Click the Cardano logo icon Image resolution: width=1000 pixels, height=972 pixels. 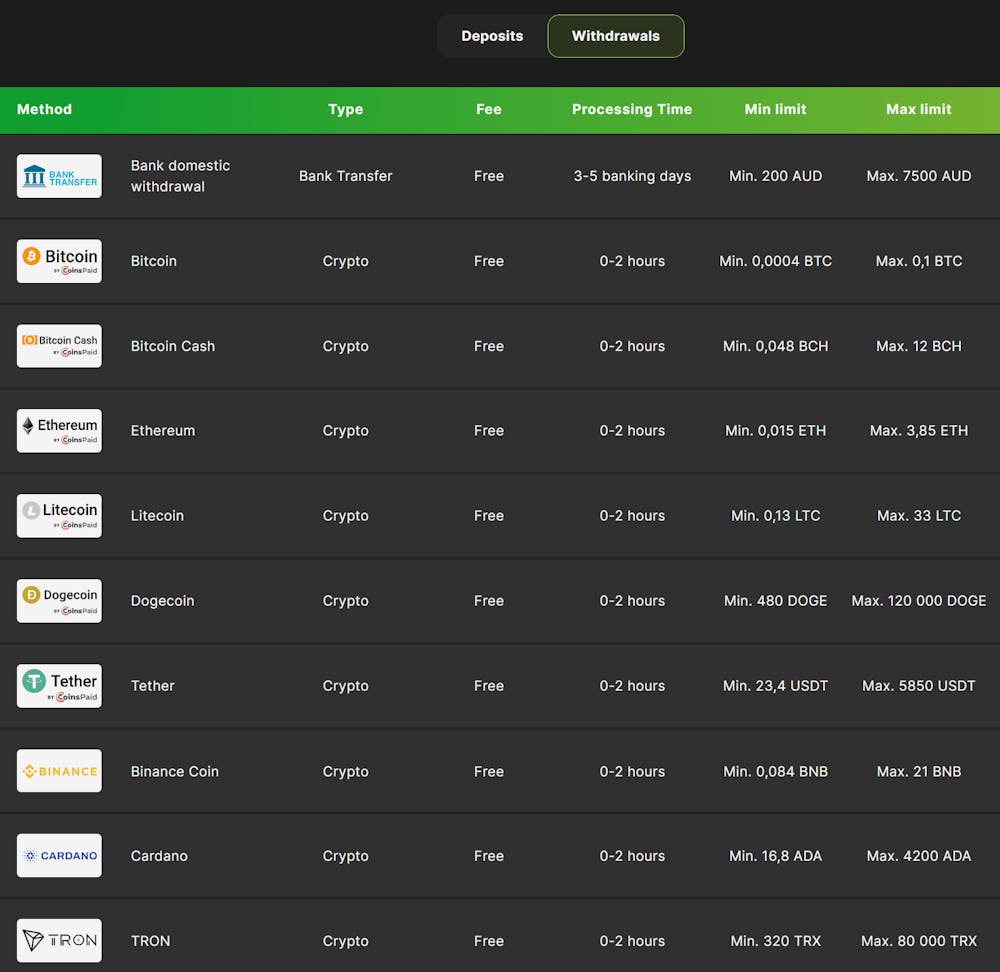click(x=59, y=855)
